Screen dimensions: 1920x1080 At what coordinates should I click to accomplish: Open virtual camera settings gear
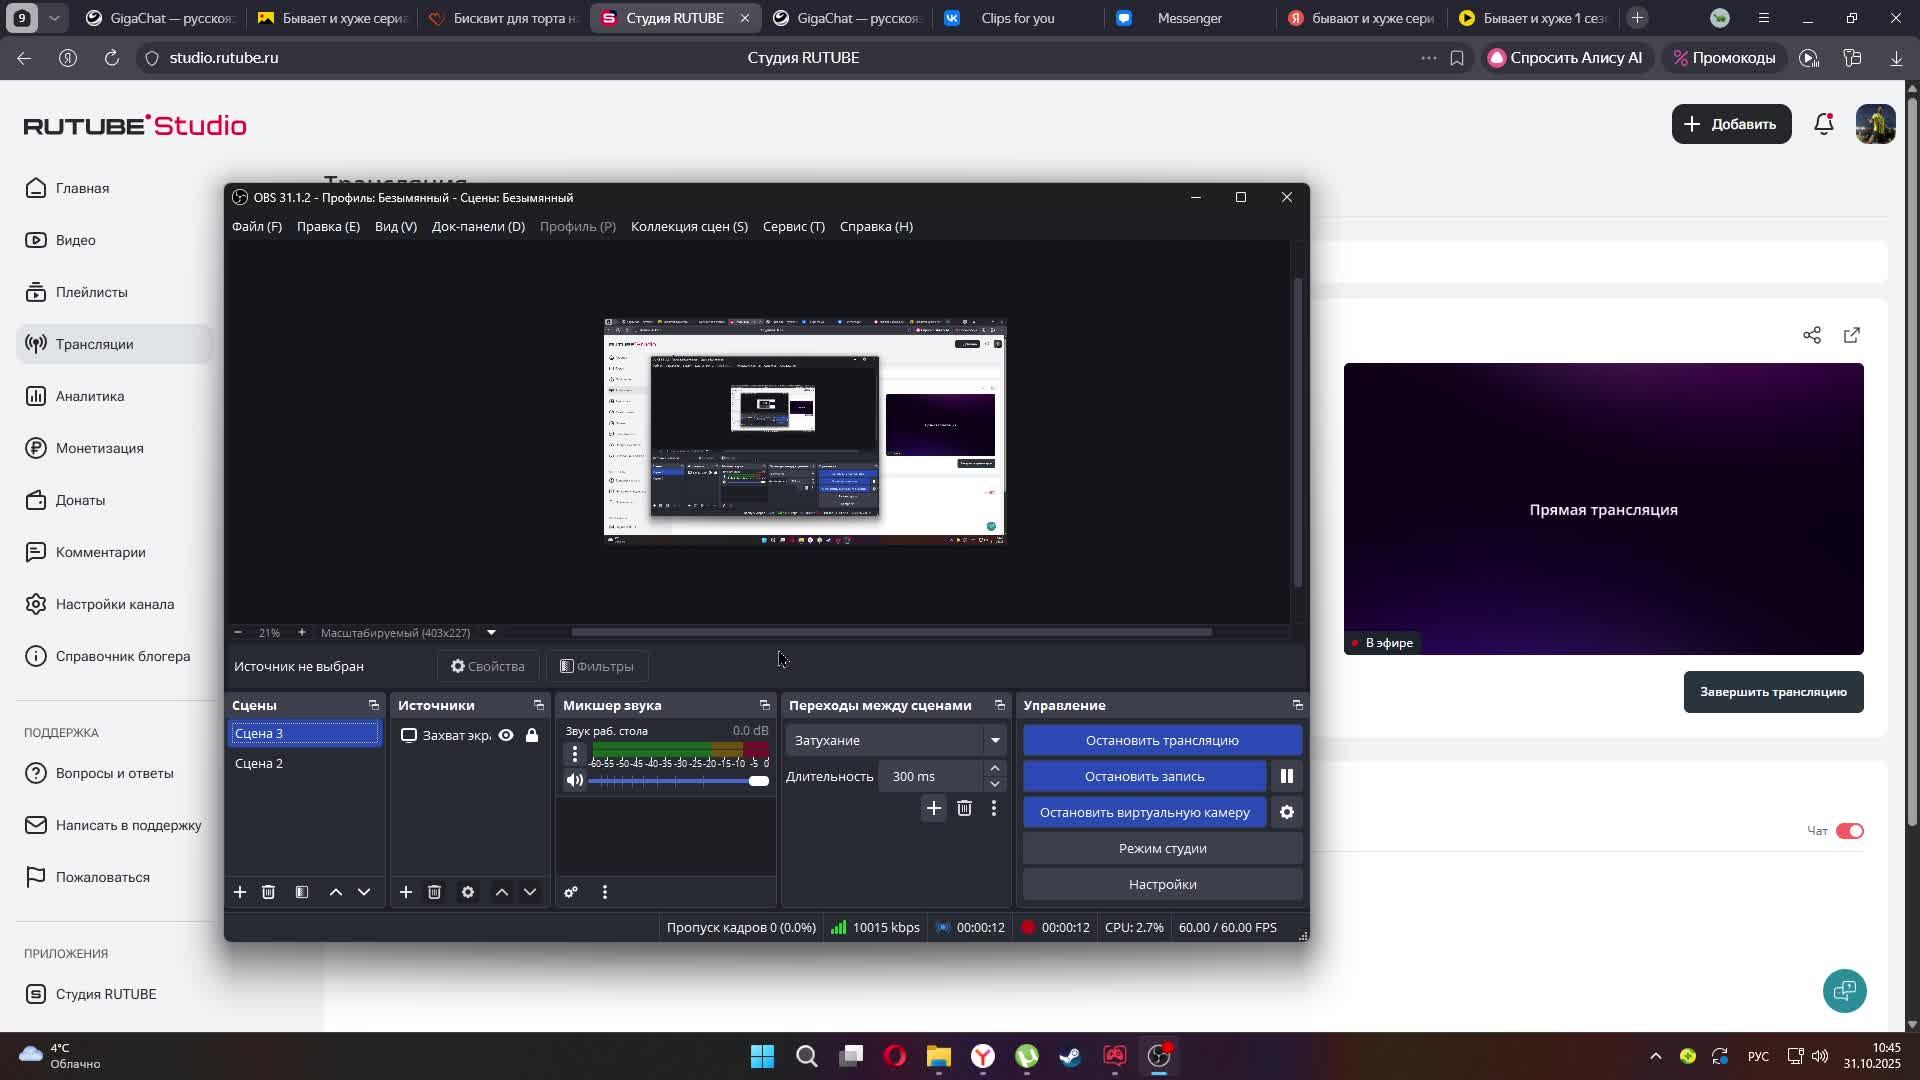(x=1286, y=812)
